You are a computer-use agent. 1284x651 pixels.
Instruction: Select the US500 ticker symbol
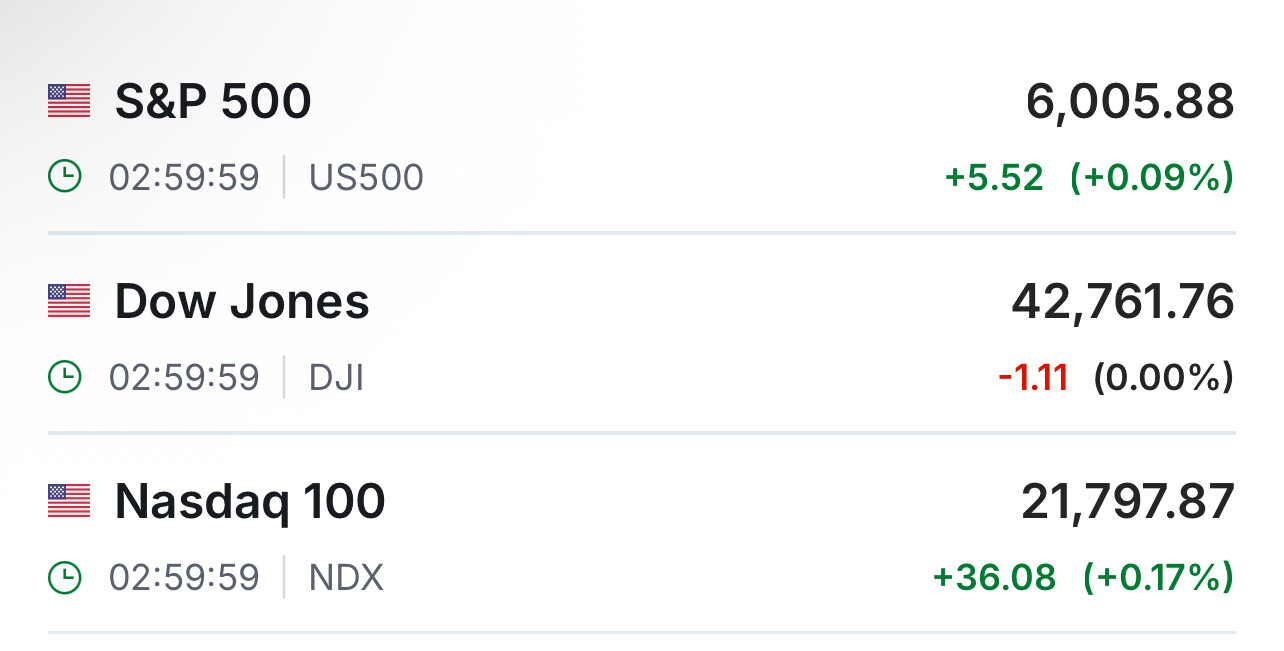pos(366,178)
